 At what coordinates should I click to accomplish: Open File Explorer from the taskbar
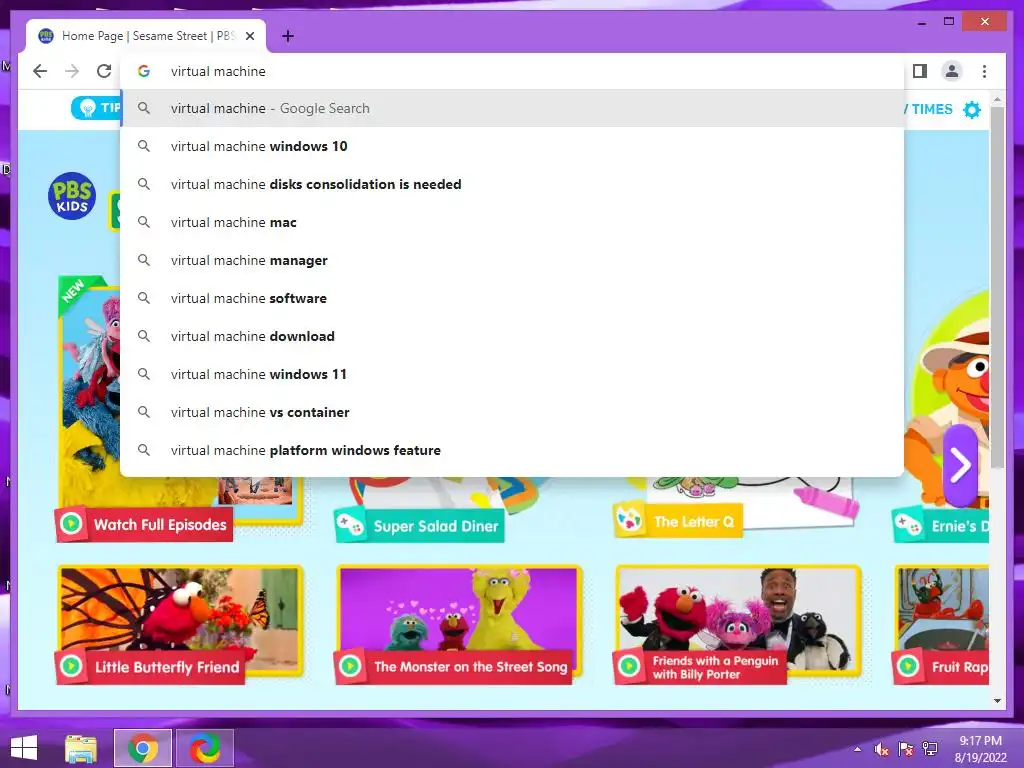click(81, 748)
